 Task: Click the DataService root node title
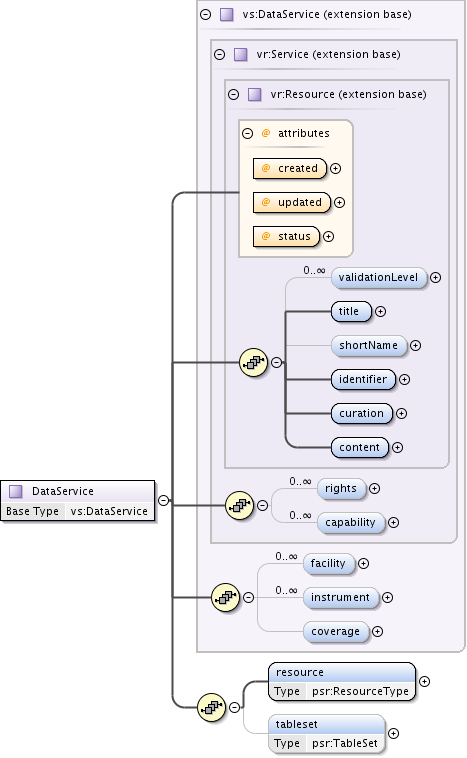tap(63, 491)
